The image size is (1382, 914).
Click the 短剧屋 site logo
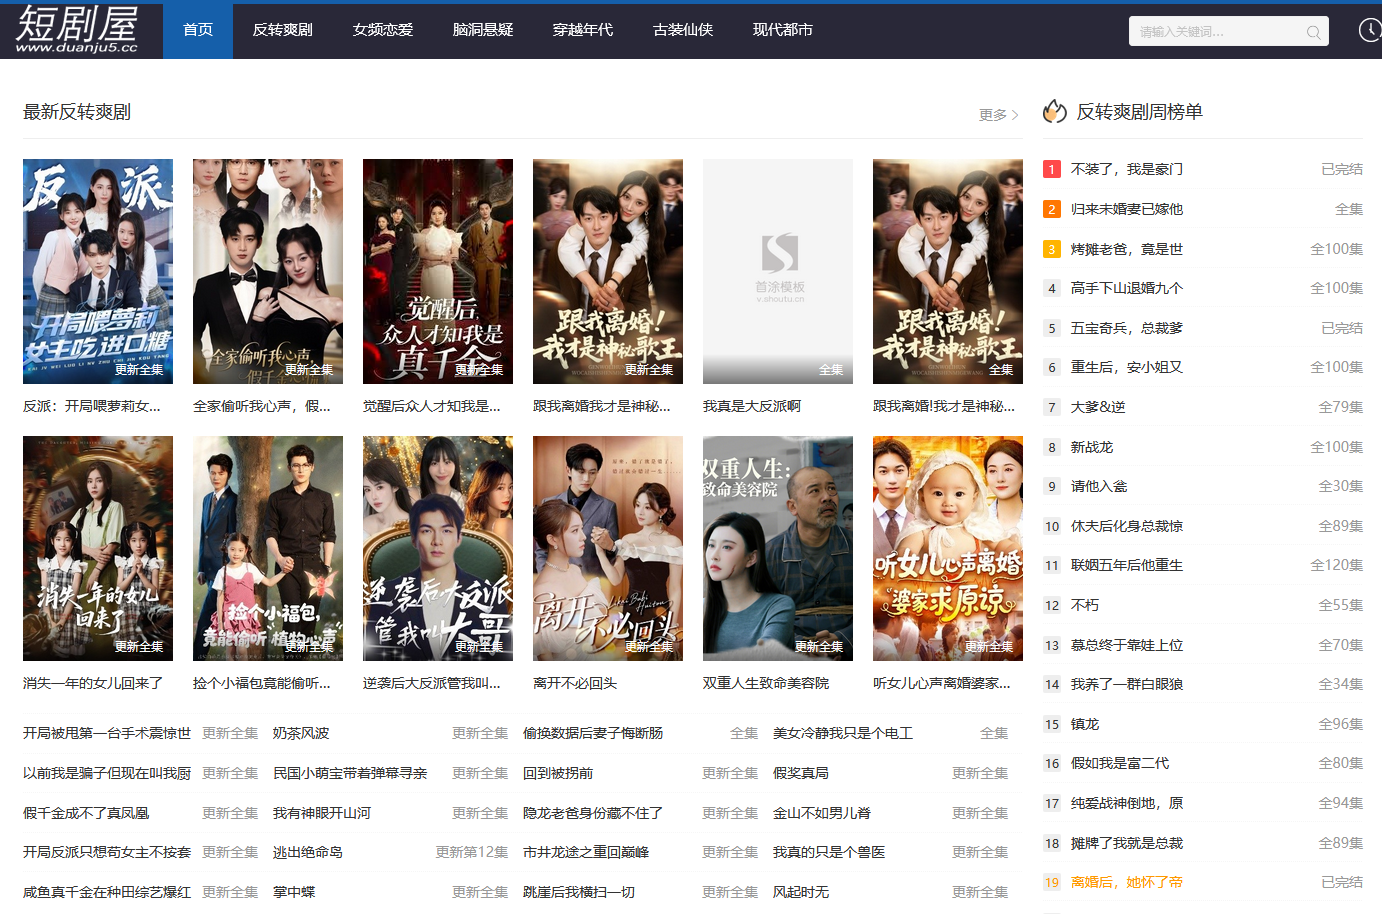click(x=77, y=30)
